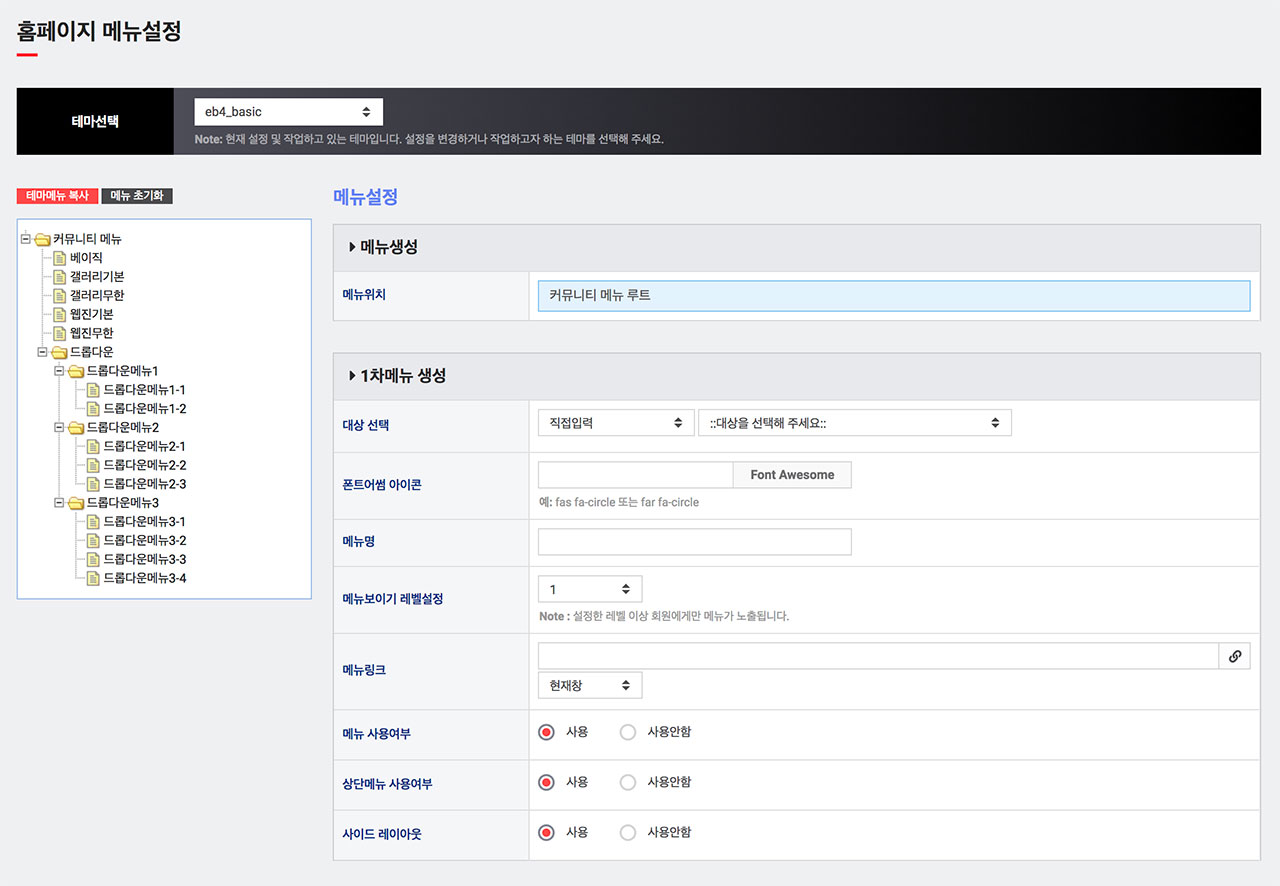Click into the 메뉴명 input field
The width and height of the screenshot is (1280, 886).
pyautogui.click(x=695, y=542)
